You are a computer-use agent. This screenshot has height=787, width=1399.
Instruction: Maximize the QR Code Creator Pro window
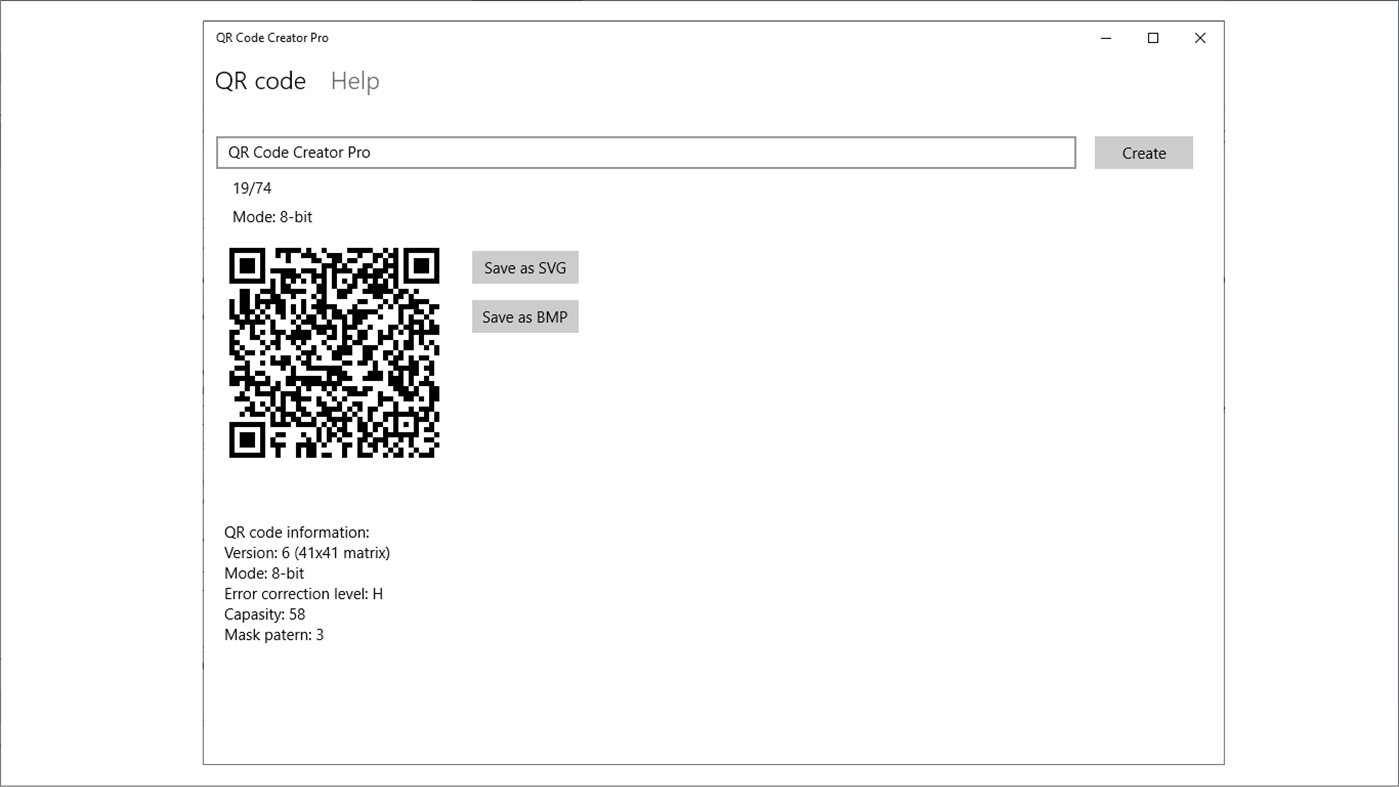[1153, 37]
